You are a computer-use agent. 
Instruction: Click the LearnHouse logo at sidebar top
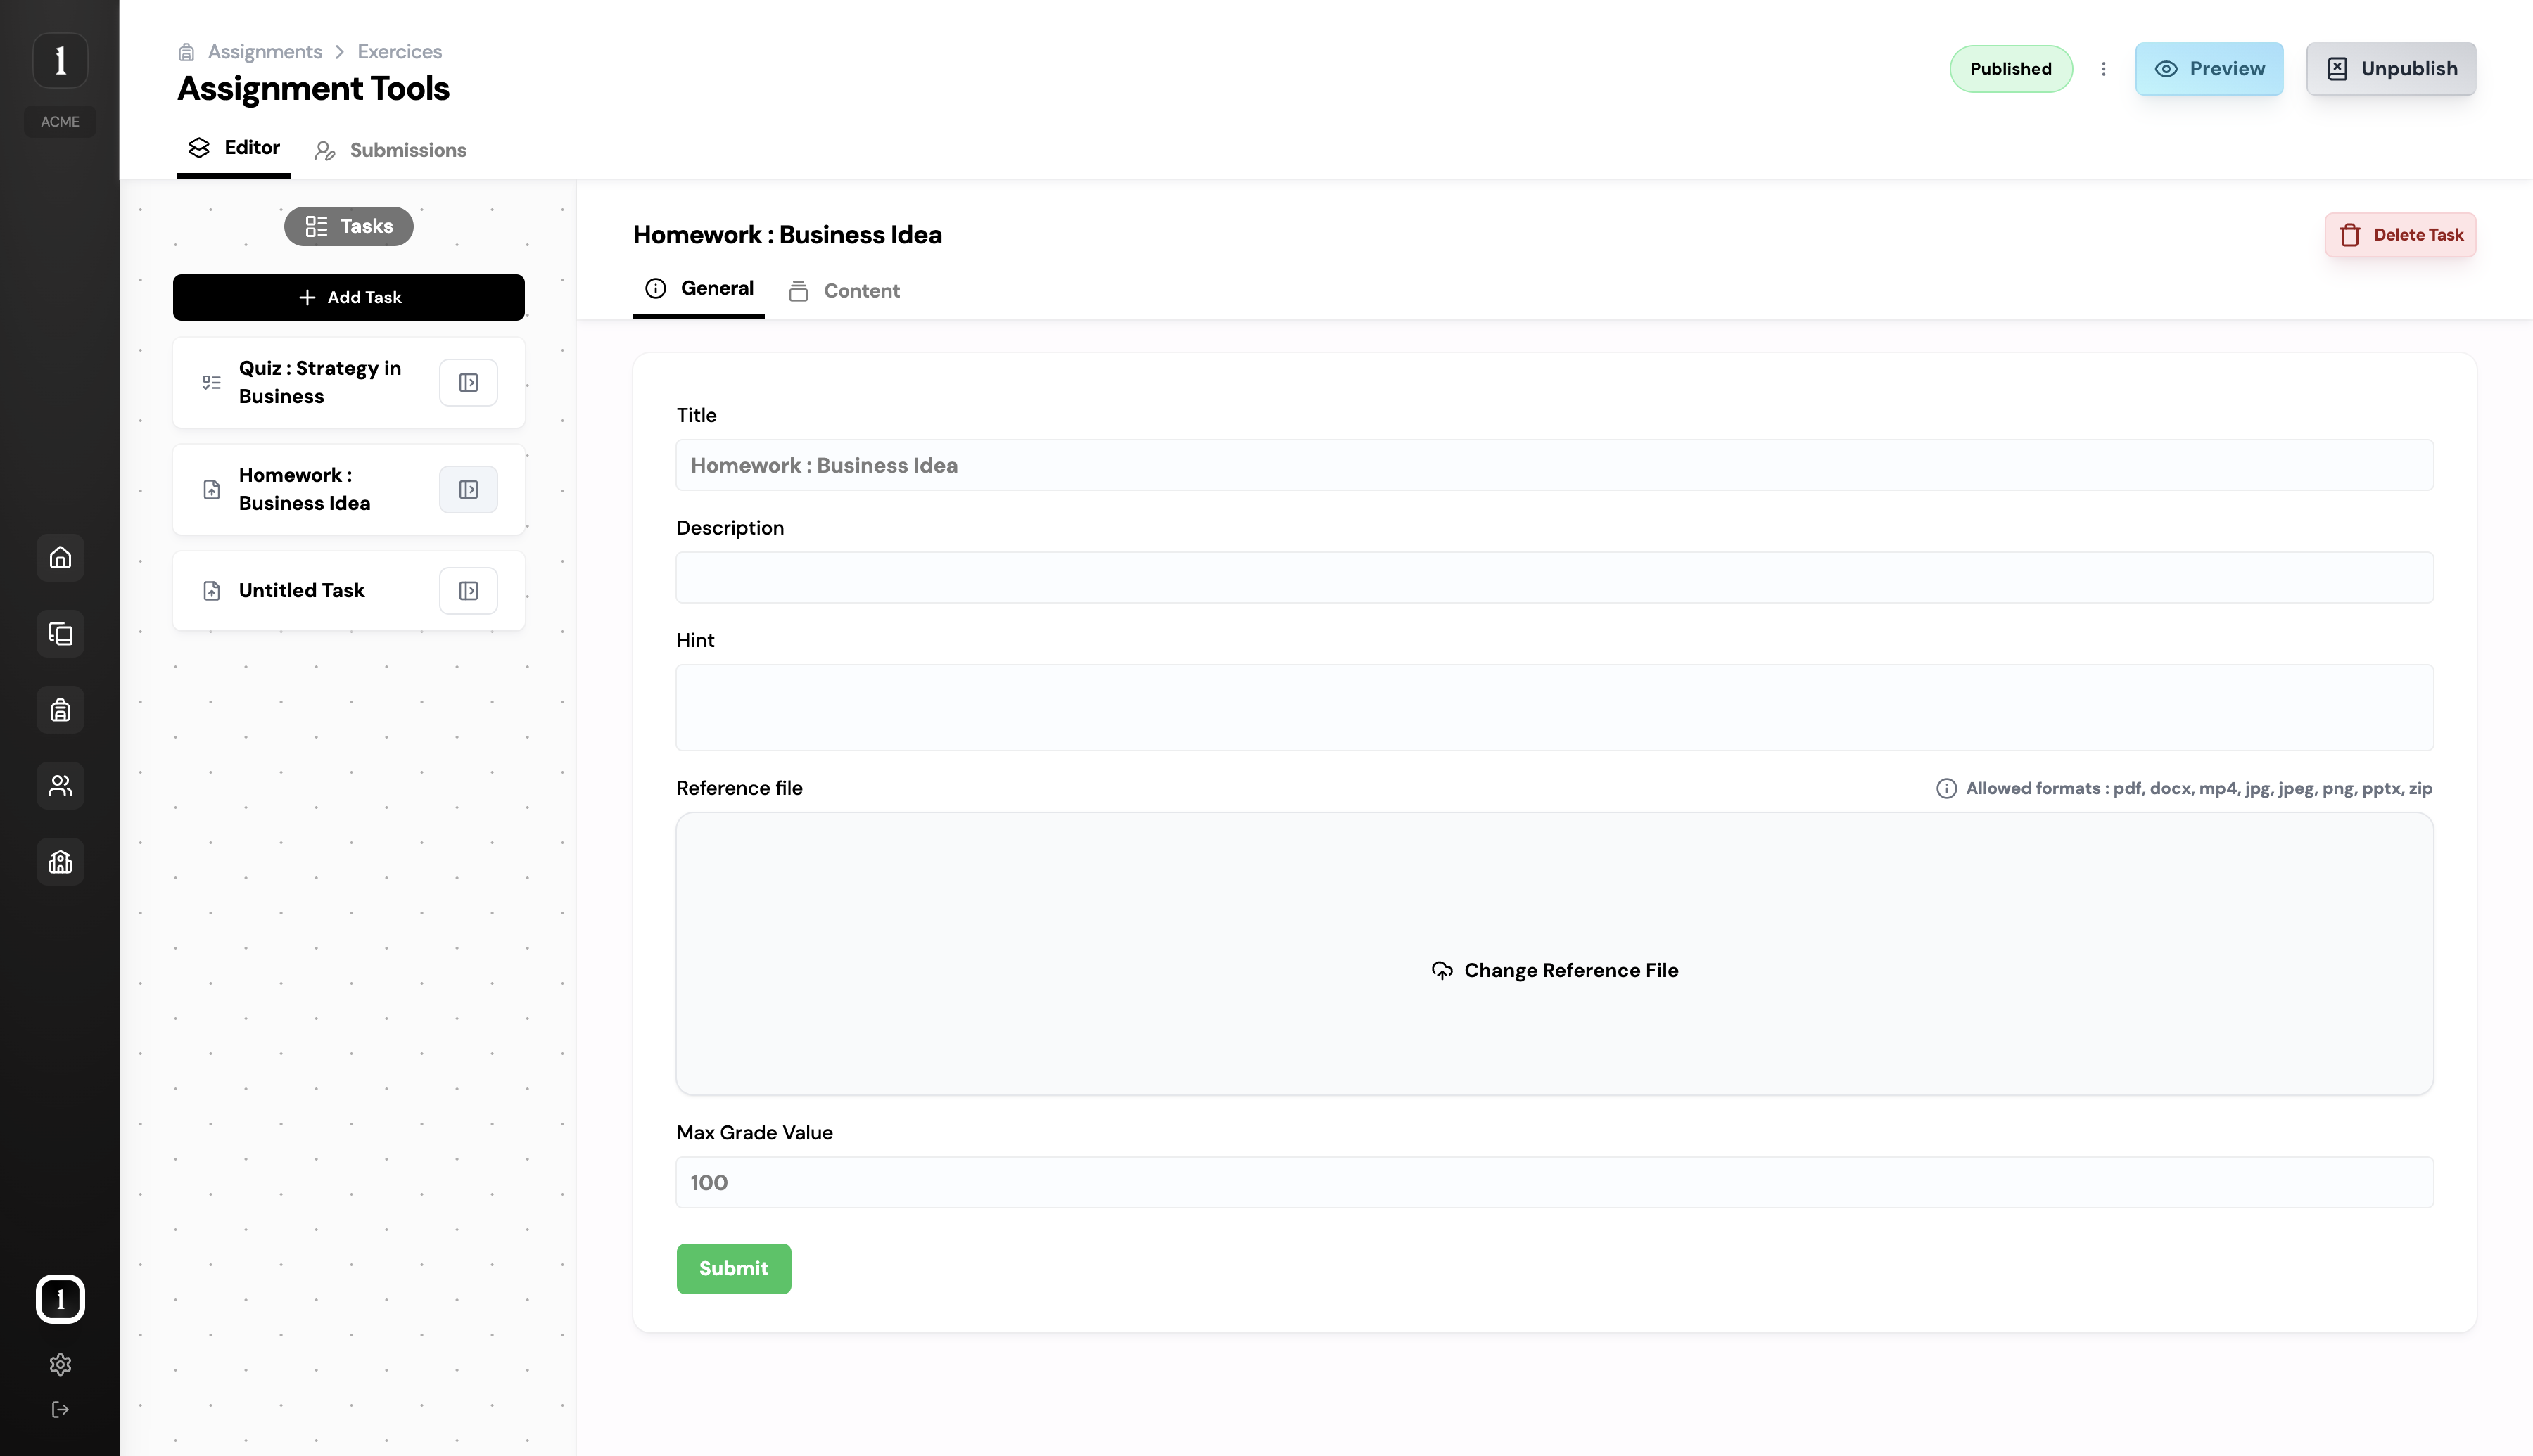tap(60, 60)
